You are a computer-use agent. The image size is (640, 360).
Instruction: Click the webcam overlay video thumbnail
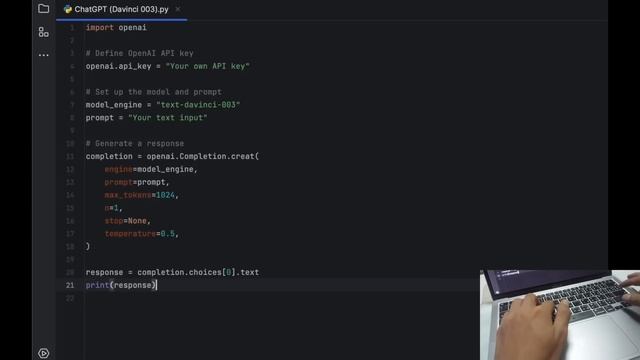pyautogui.click(x=560, y=315)
